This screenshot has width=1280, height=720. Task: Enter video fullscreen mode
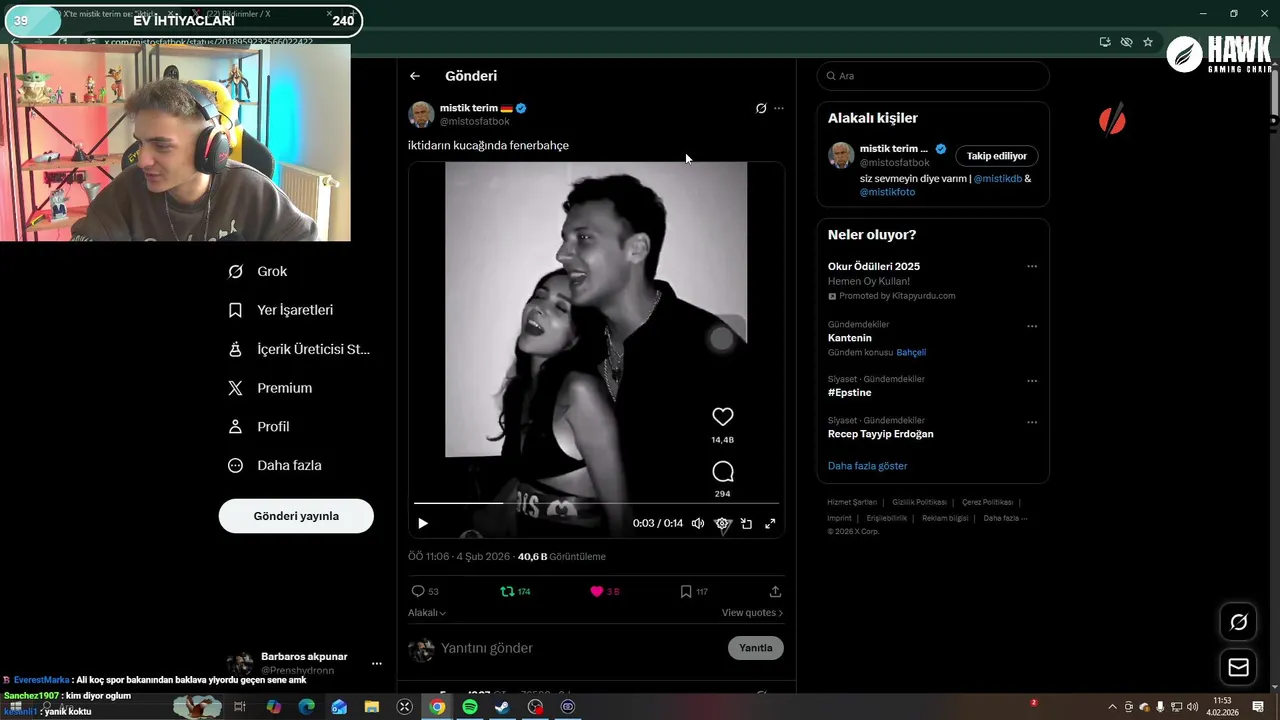(x=770, y=523)
